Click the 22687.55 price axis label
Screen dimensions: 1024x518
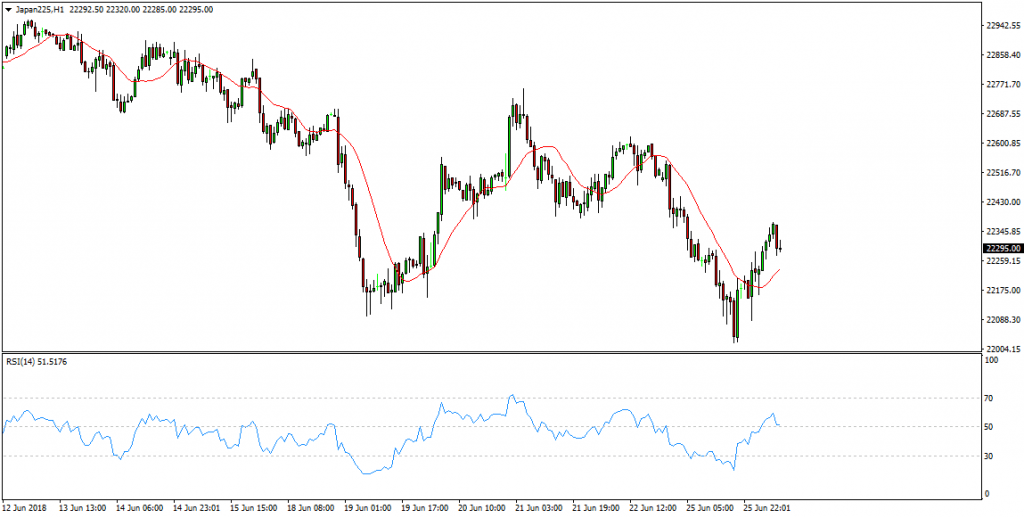tap(1004, 114)
